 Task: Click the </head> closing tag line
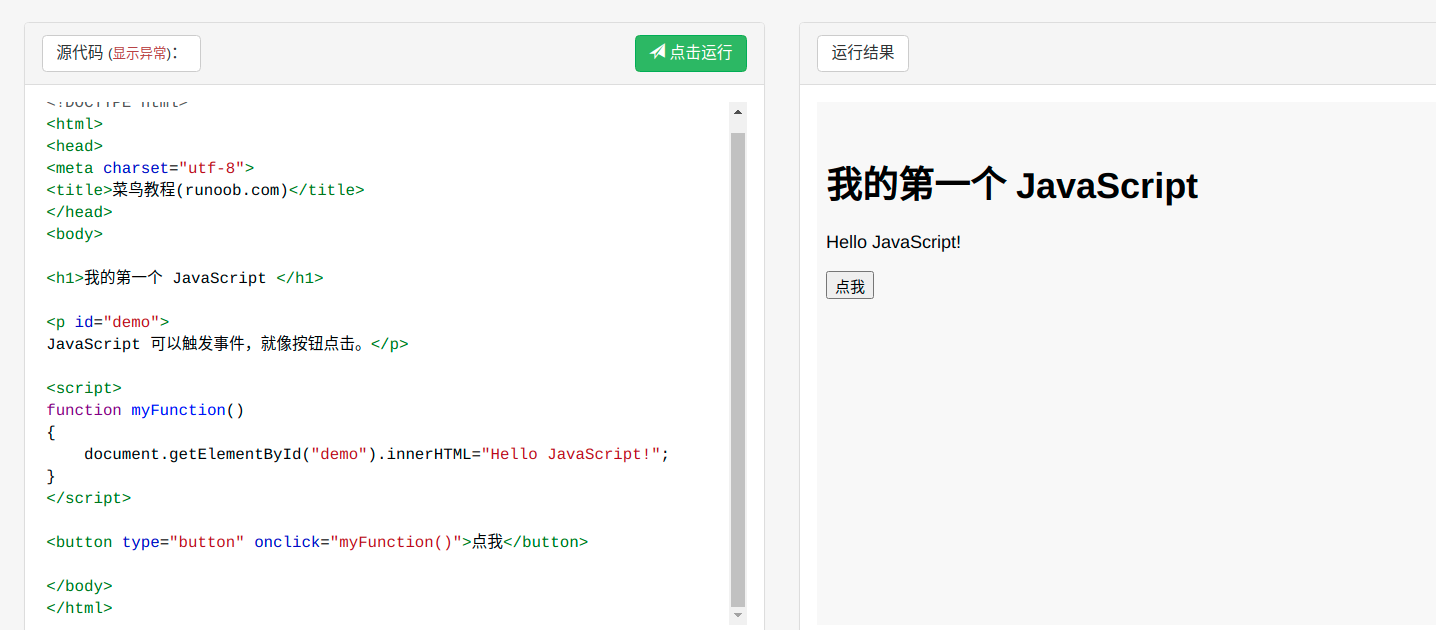[x=79, y=212]
